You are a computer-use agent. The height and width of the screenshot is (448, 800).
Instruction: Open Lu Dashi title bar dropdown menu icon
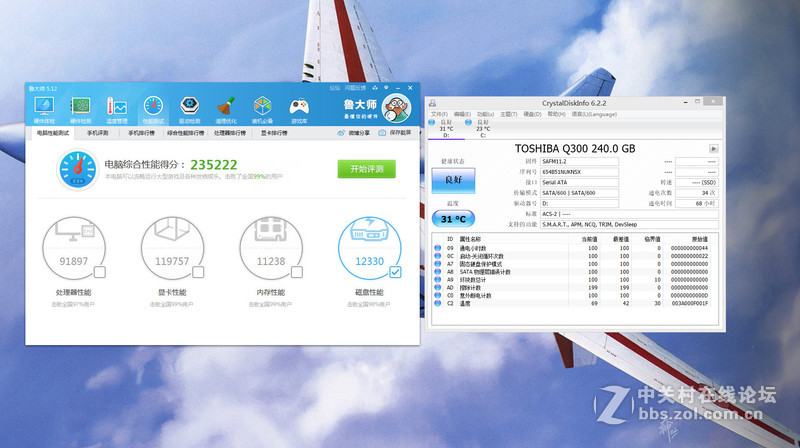pyautogui.click(x=386, y=88)
